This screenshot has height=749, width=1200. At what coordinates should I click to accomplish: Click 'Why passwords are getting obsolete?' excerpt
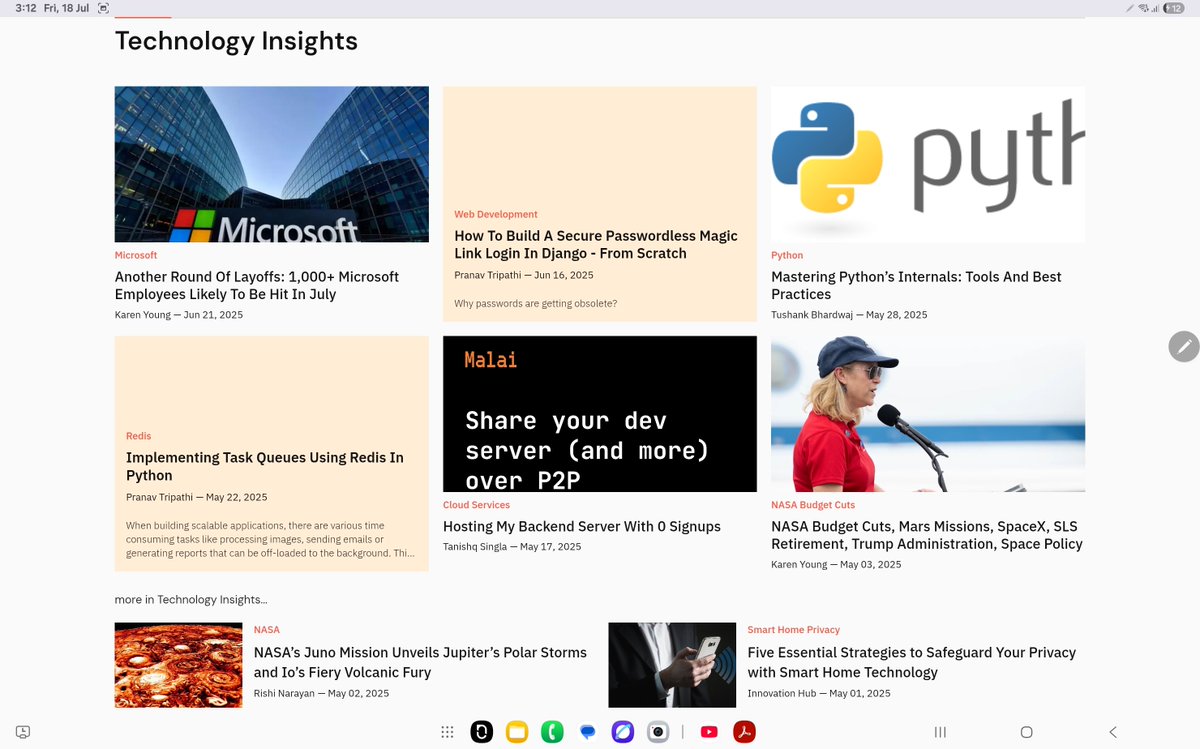pyautogui.click(x=536, y=303)
